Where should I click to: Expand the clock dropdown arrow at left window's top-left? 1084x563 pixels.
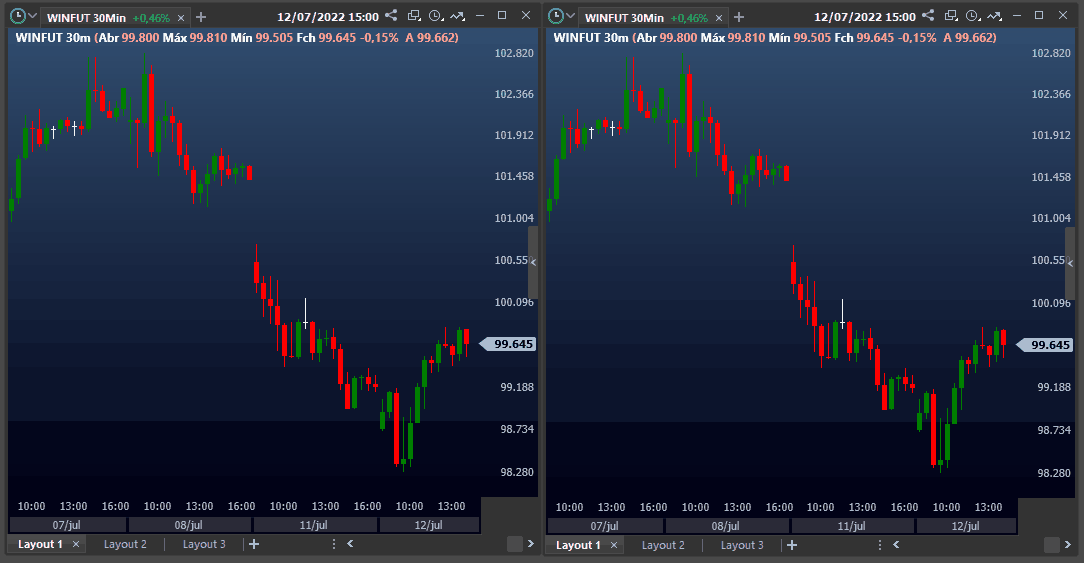tap(32, 15)
